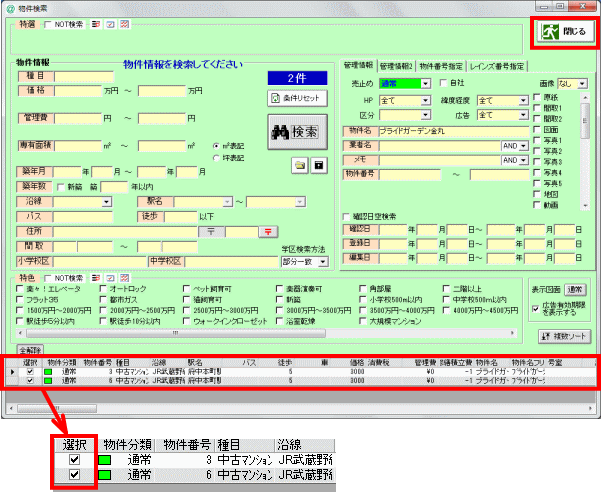Click the 閉じる exit icon button
This screenshot has height=492, width=601.
click(565, 32)
